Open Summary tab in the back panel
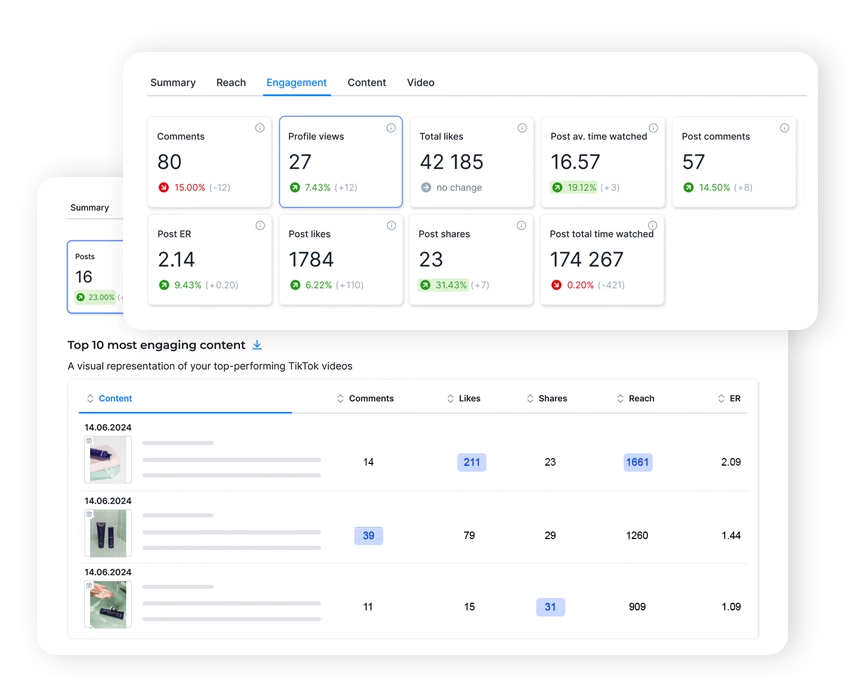Screen dimensions: 850x698 click(x=89, y=208)
